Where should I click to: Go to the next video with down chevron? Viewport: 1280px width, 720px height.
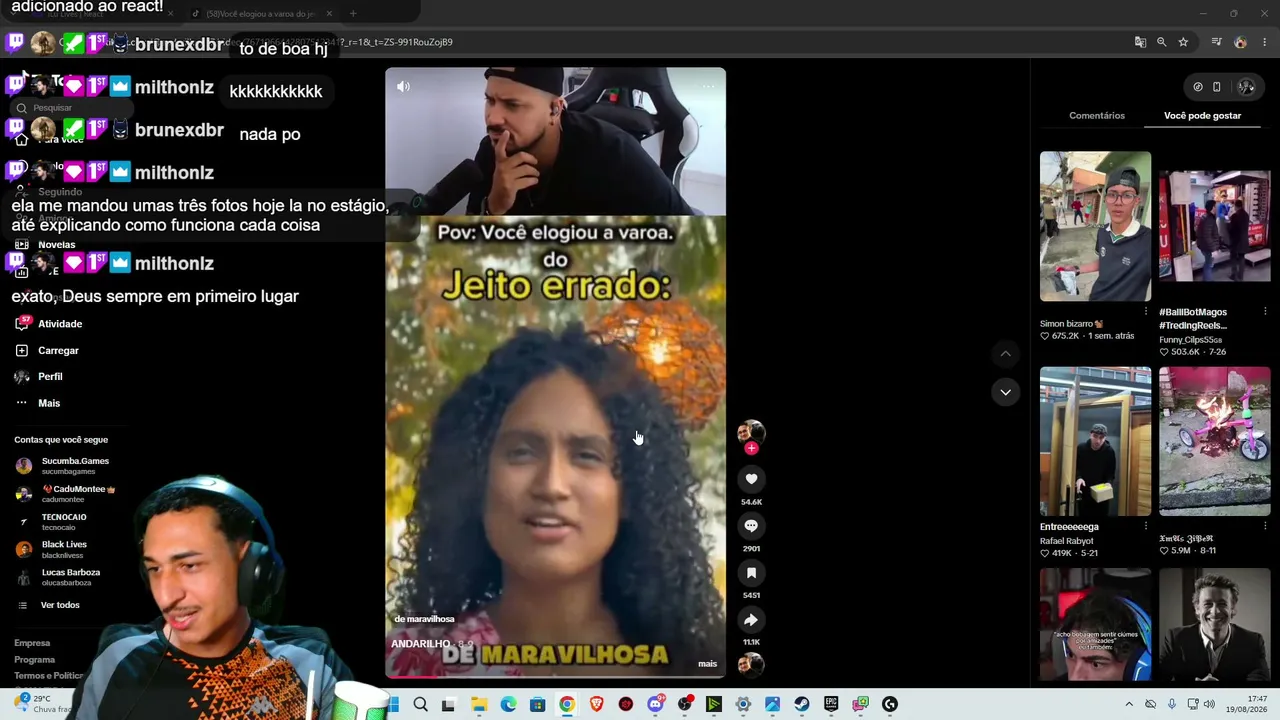[1005, 392]
